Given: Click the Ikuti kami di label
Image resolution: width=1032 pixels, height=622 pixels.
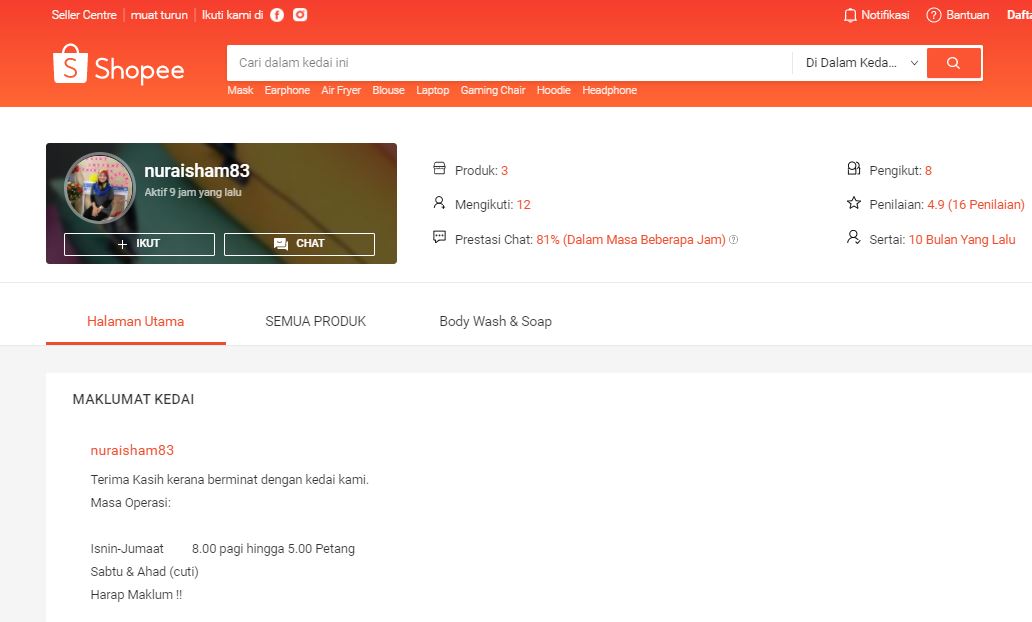Looking at the screenshot, I should [232, 14].
